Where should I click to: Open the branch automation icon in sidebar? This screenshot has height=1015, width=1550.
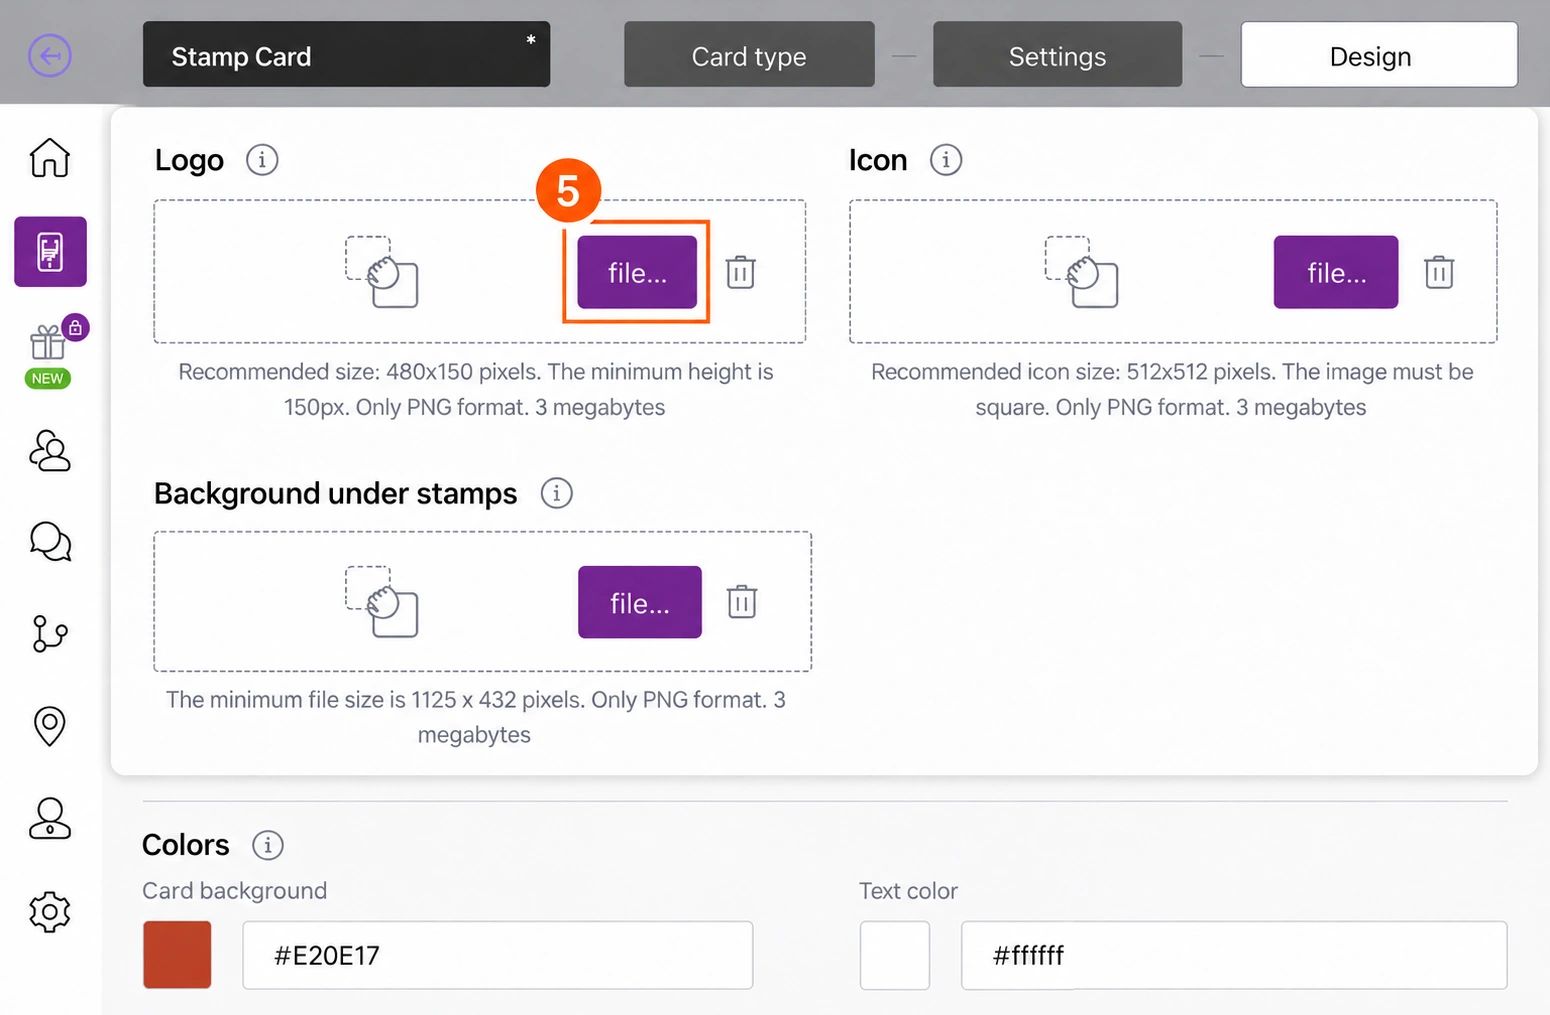click(x=50, y=634)
